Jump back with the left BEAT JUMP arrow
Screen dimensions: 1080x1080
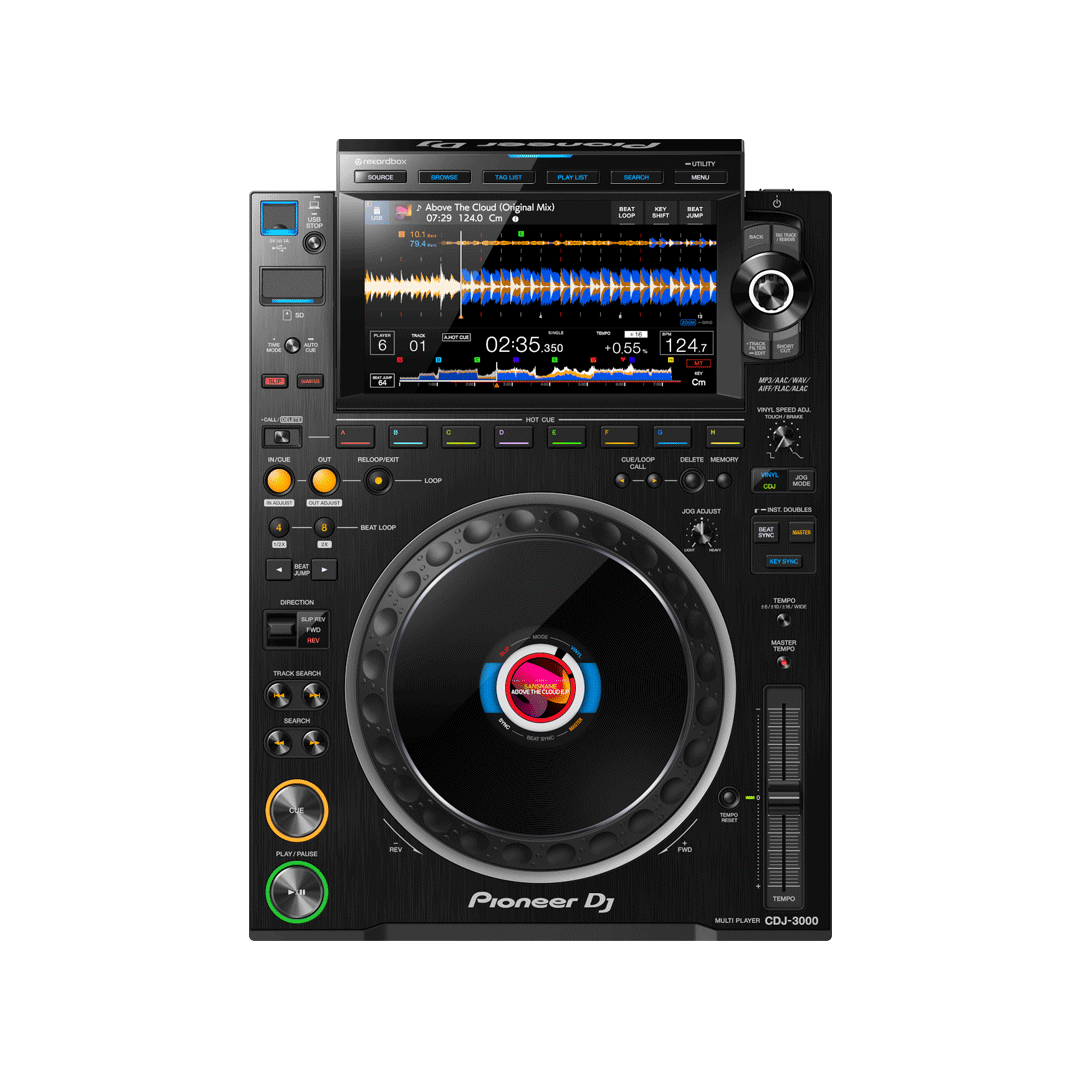pyautogui.click(x=279, y=570)
